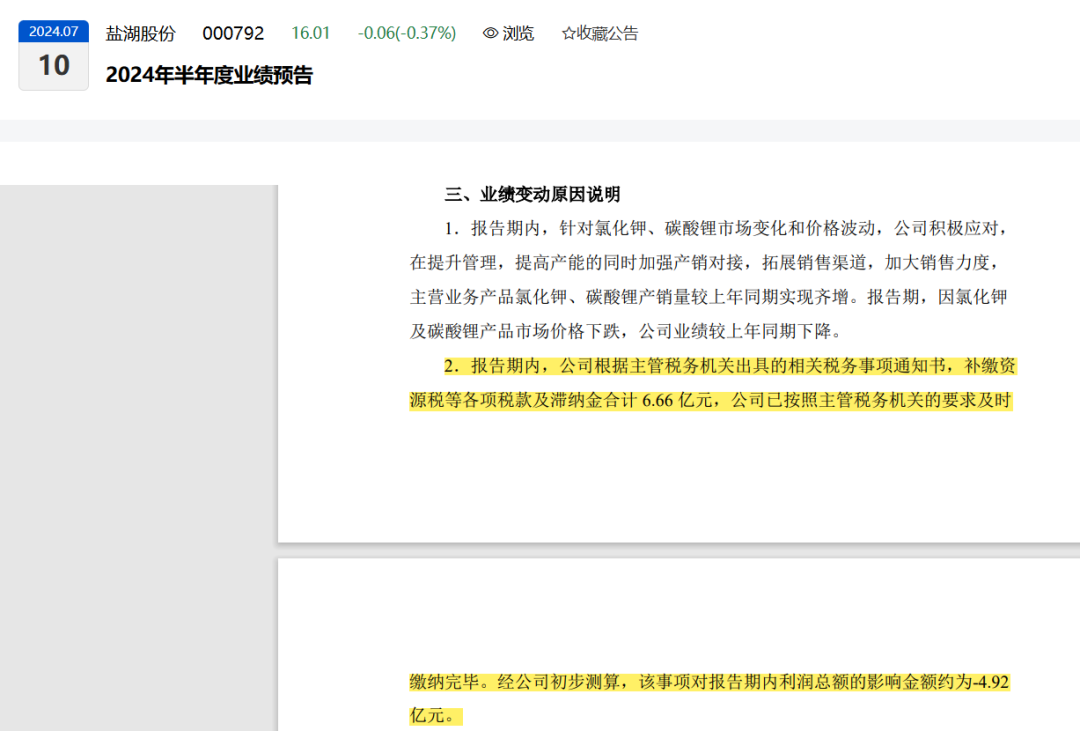This screenshot has height=731, width=1080.
Task: Click the line starting 主营业务产品氯化钾
Action: coord(710,297)
